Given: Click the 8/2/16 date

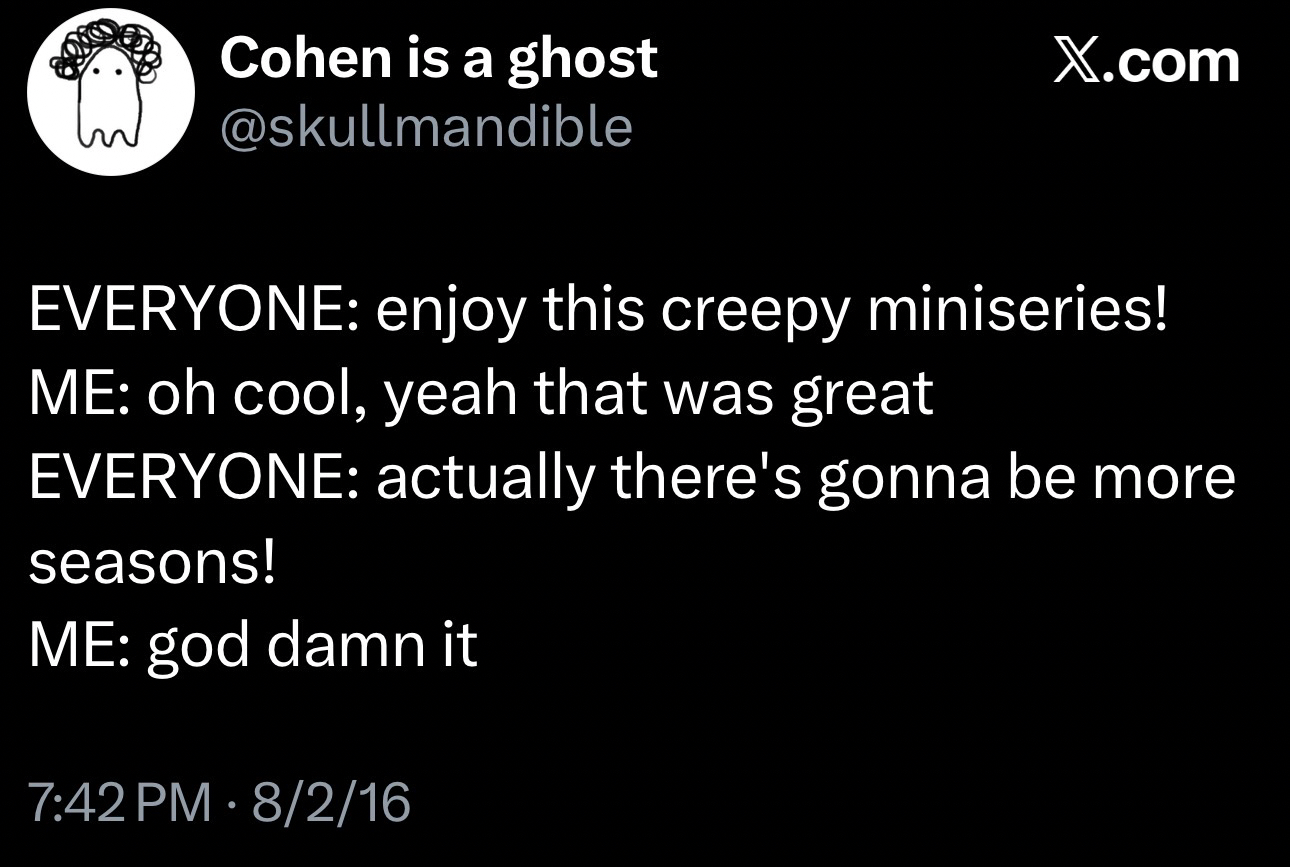Looking at the screenshot, I should click(x=333, y=801).
